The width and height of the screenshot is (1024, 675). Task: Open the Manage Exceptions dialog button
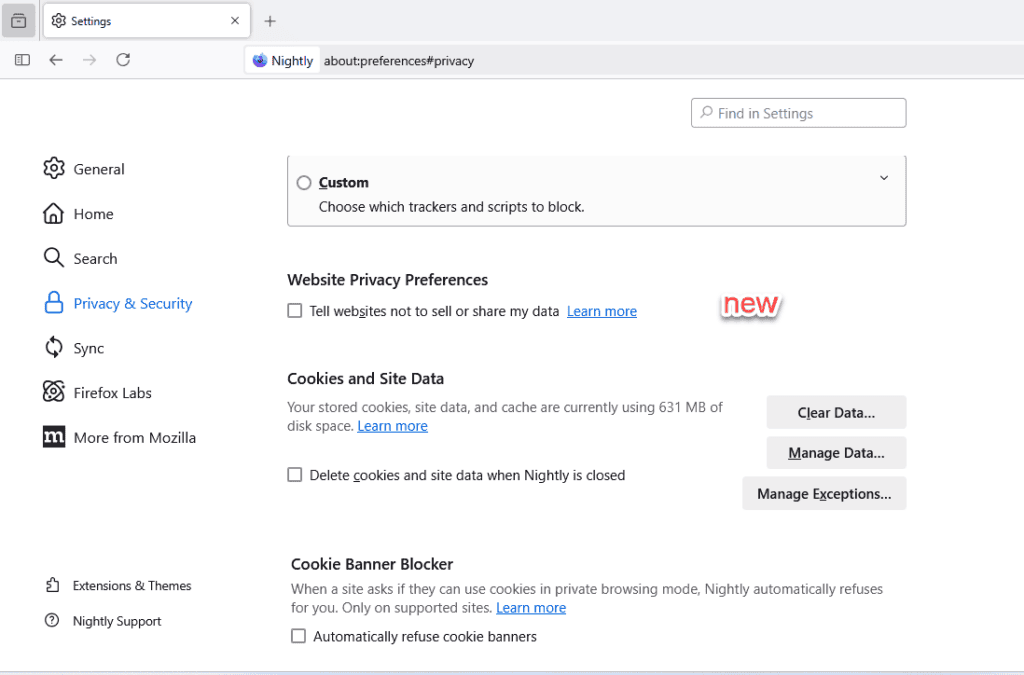pyautogui.click(x=824, y=493)
